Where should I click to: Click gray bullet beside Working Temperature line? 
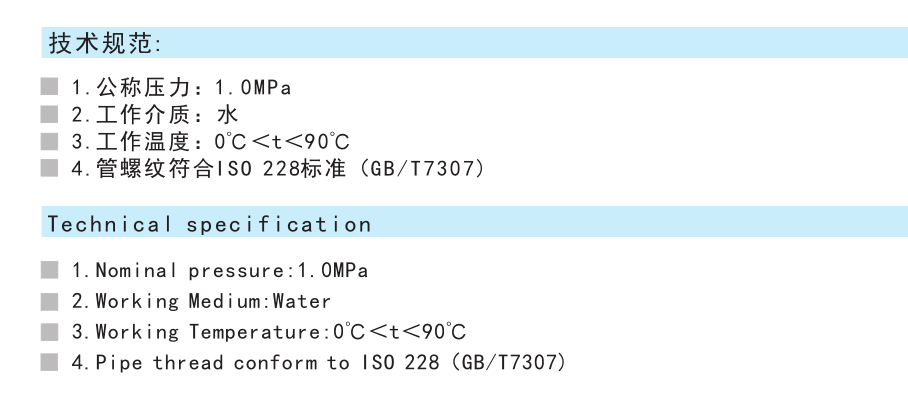click(x=49, y=332)
